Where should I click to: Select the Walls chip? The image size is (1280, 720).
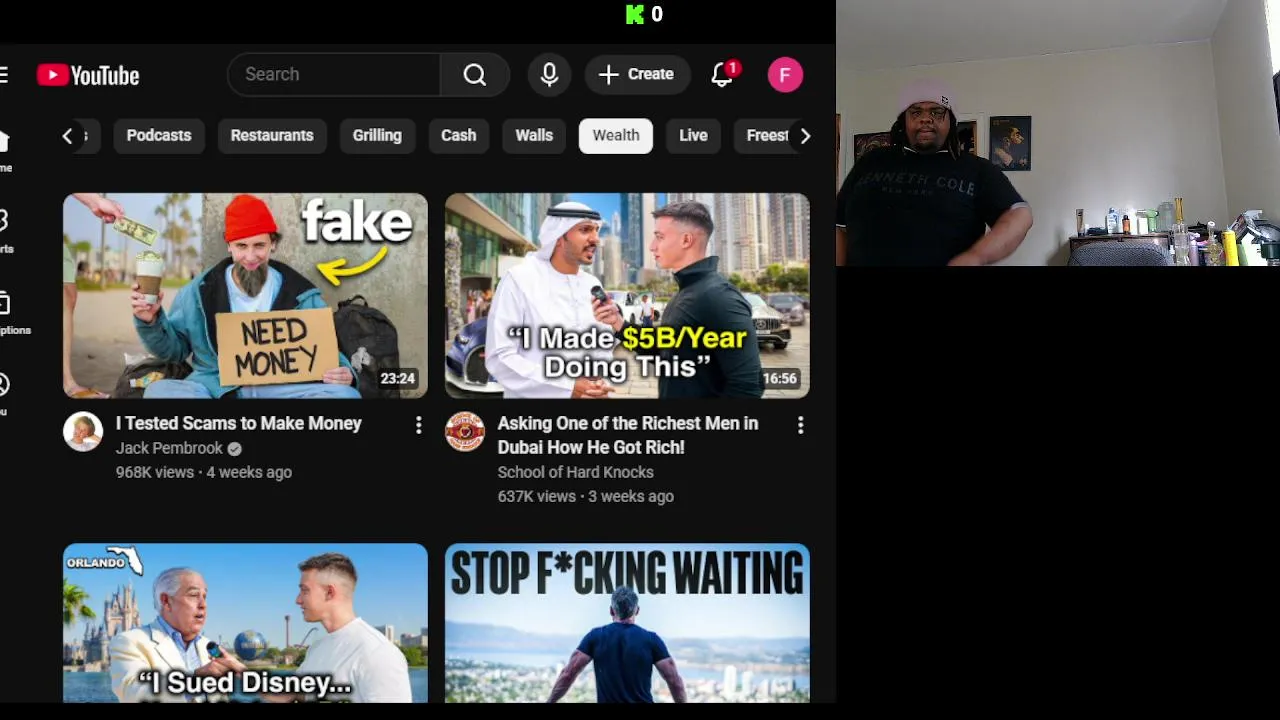click(534, 136)
